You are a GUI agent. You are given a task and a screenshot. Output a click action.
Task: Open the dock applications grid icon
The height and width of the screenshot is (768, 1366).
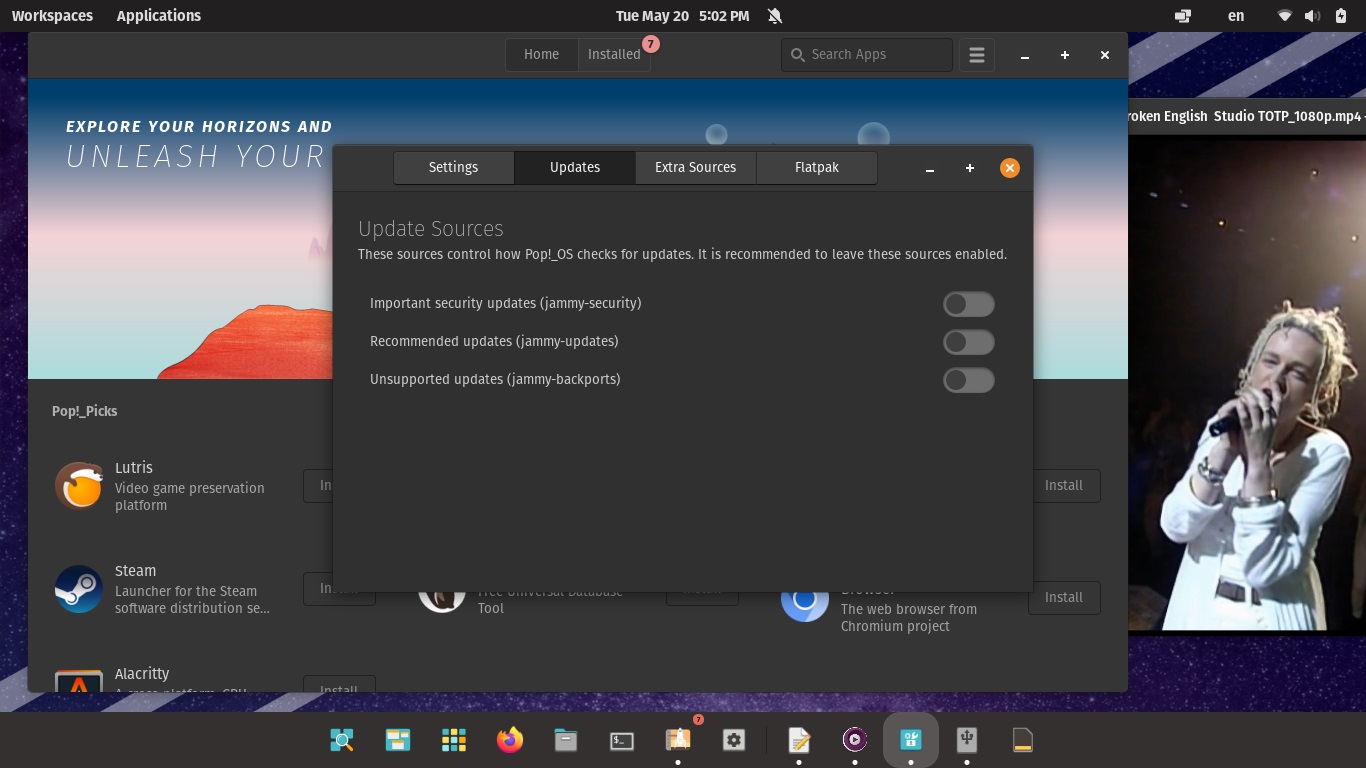pos(454,740)
